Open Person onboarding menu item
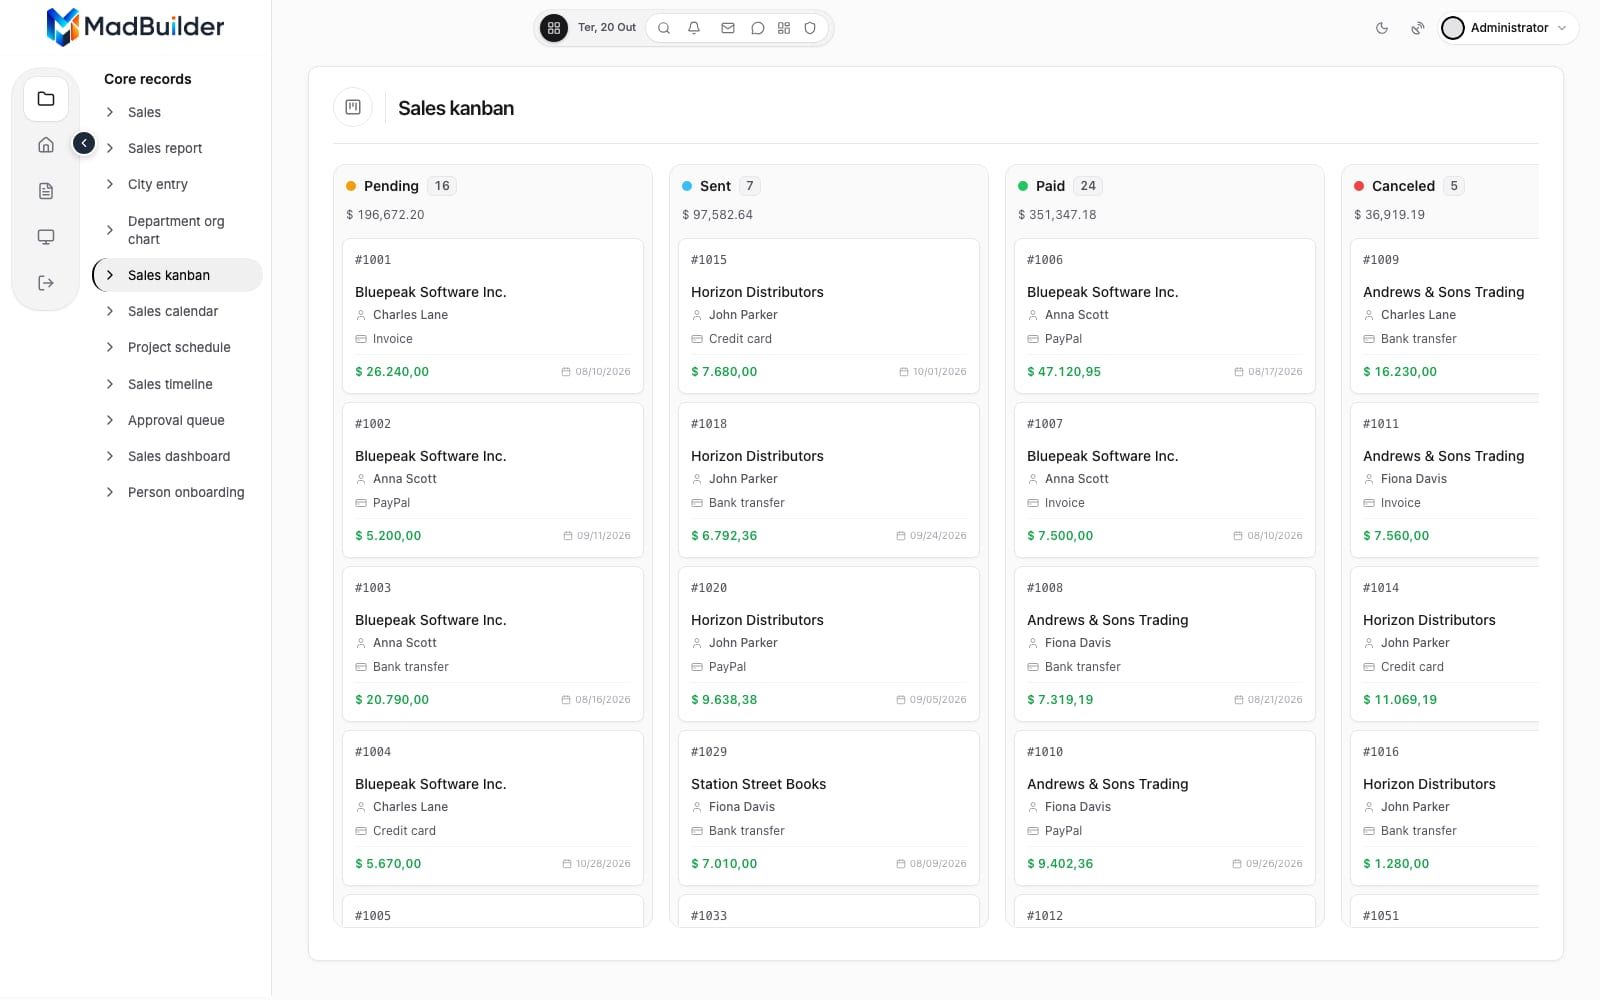This screenshot has height=1000, width=1600. coord(178,492)
